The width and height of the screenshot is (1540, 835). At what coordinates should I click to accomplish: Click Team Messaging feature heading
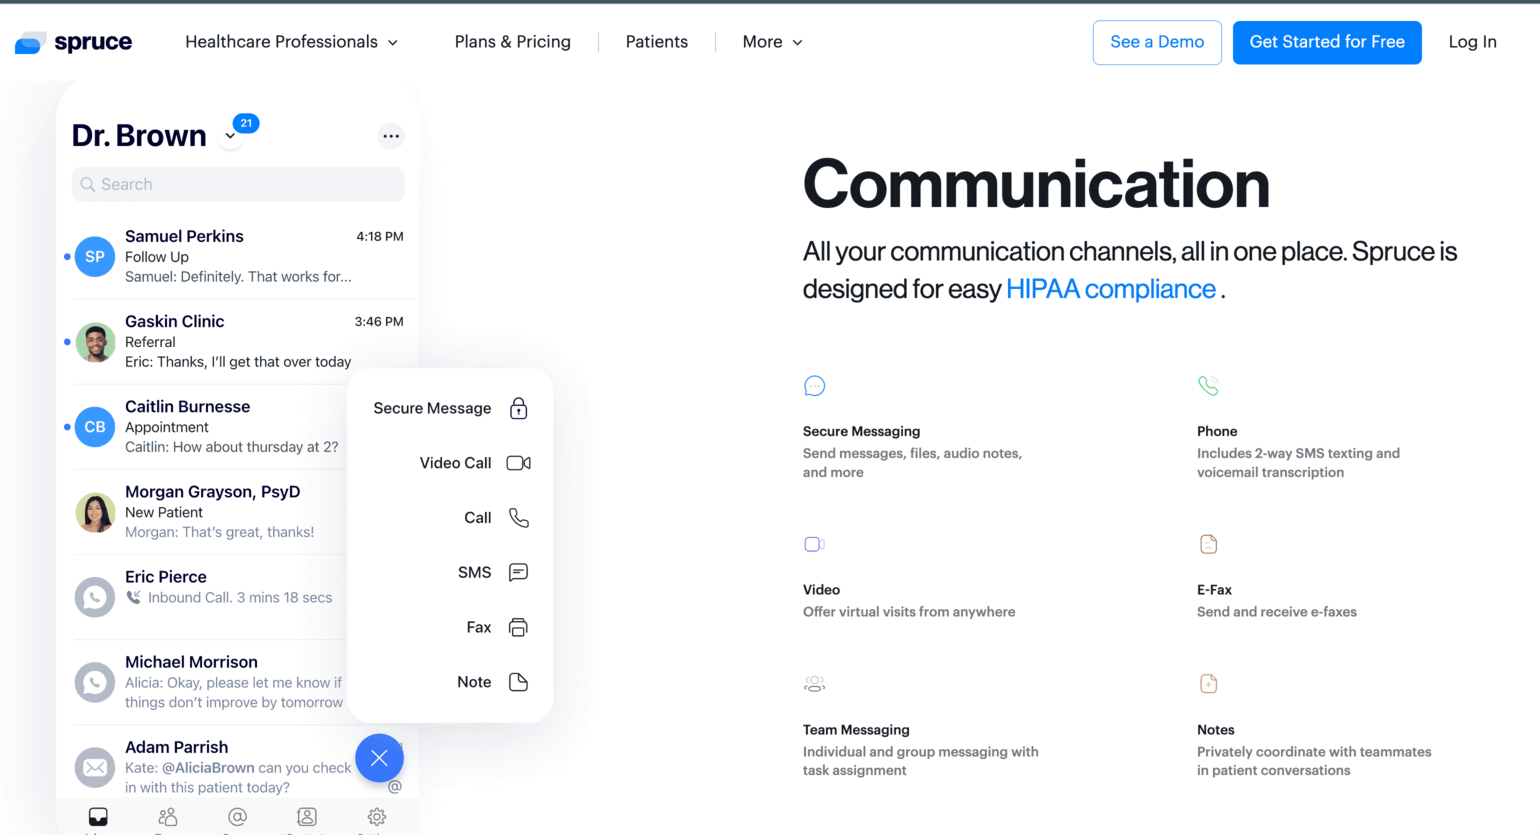[x=856, y=730]
